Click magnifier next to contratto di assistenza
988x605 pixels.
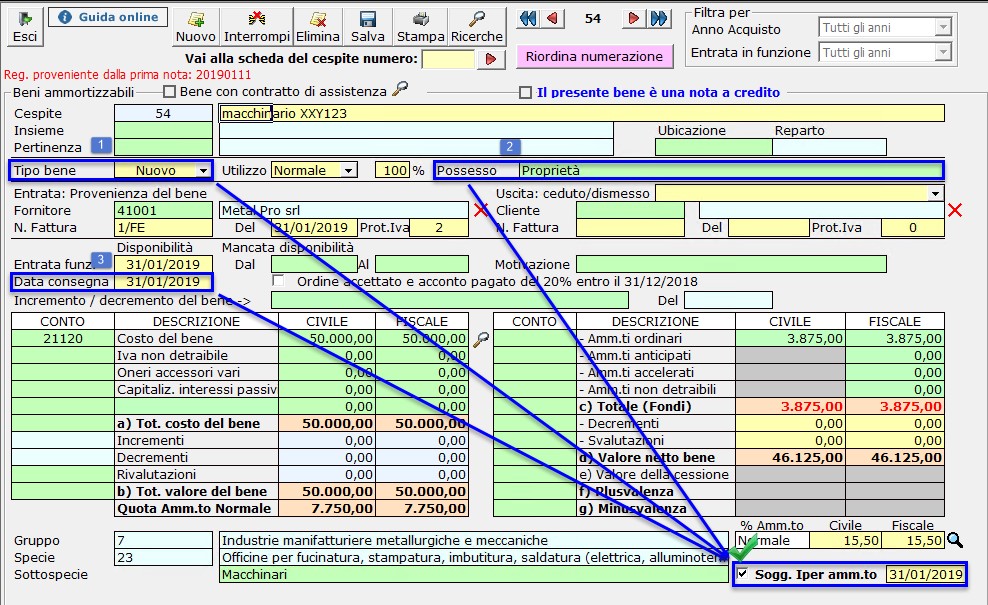(x=400, y=89)
